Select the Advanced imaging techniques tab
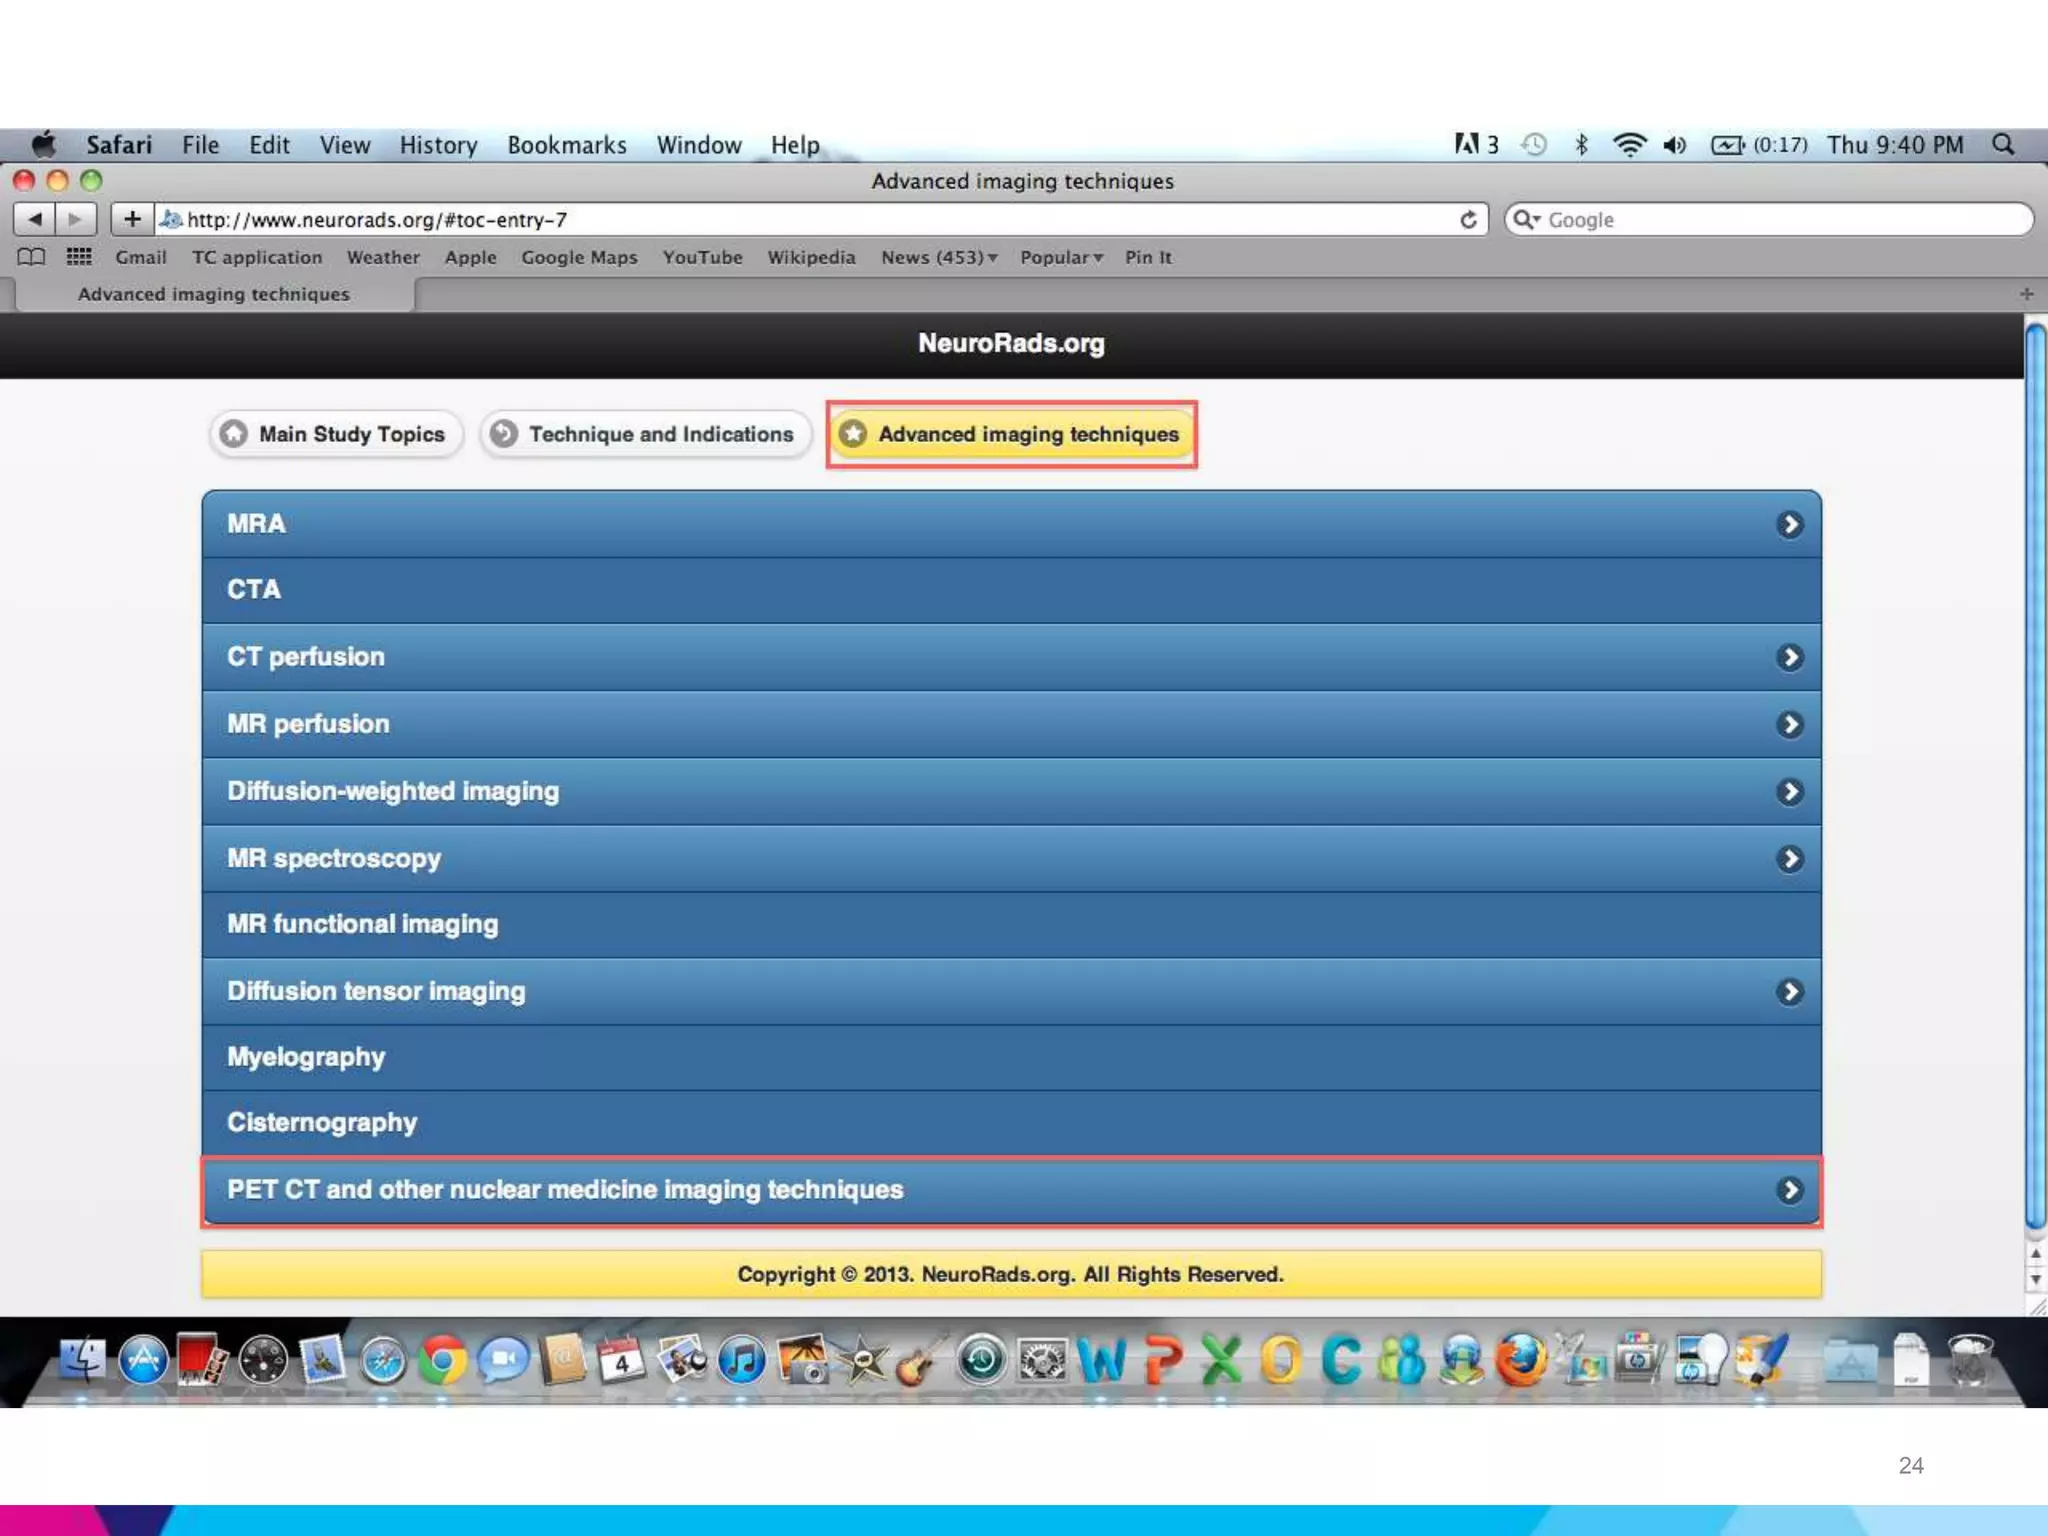Viewport: 2048px width, 1536px height. (x=1012, y=434)
